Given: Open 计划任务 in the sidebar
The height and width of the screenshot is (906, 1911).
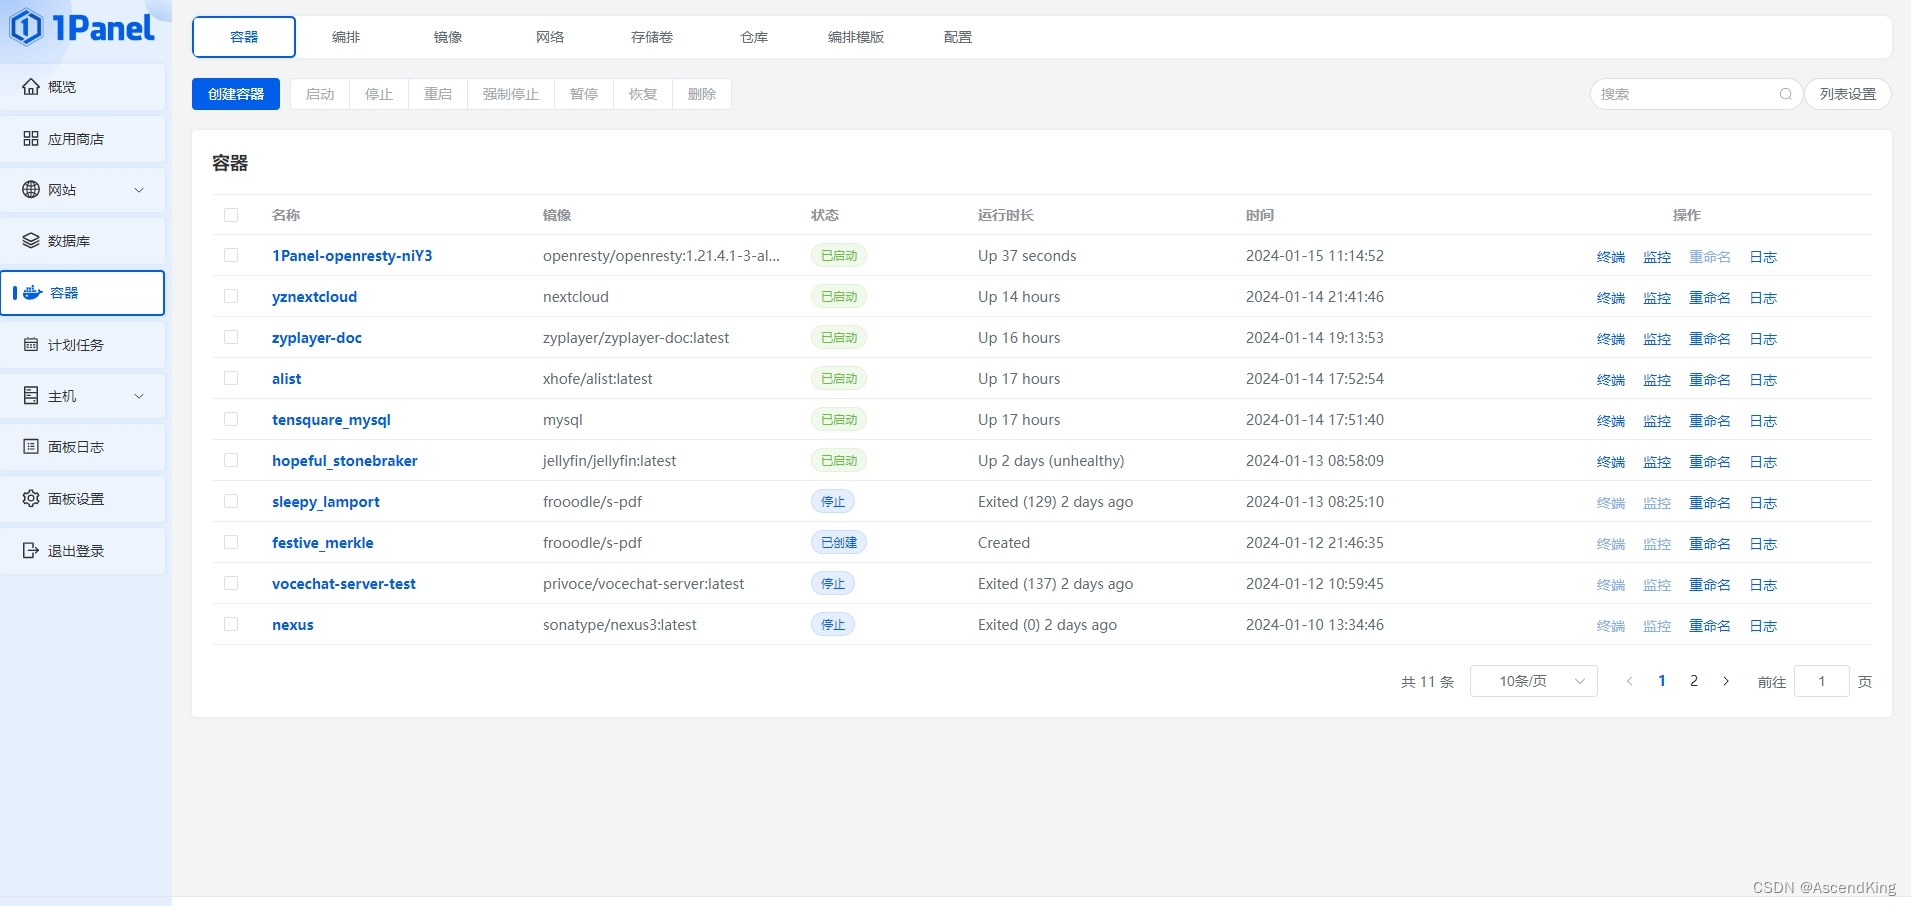Looking at the screenshot, I should click(82, 345).
